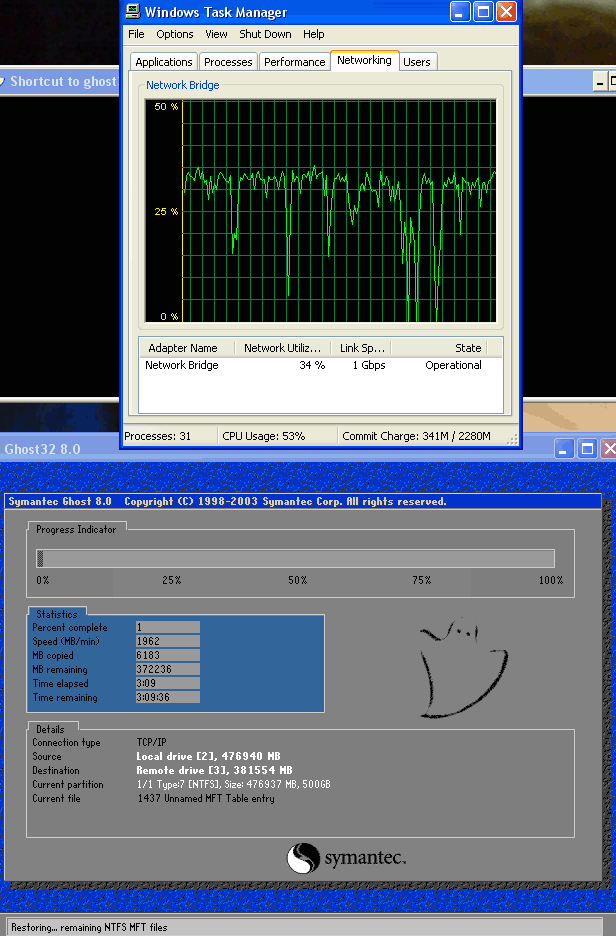616x936 pixels.
Task: Maximize the Task Manager window
Action: coord(483,11)
